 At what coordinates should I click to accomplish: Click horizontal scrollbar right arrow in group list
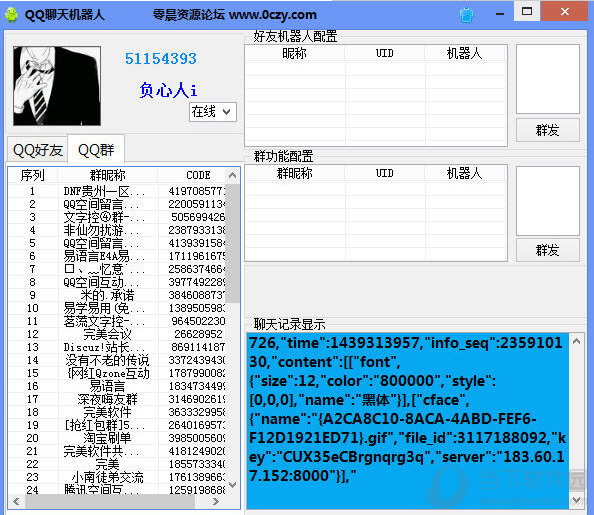point(216,501)
